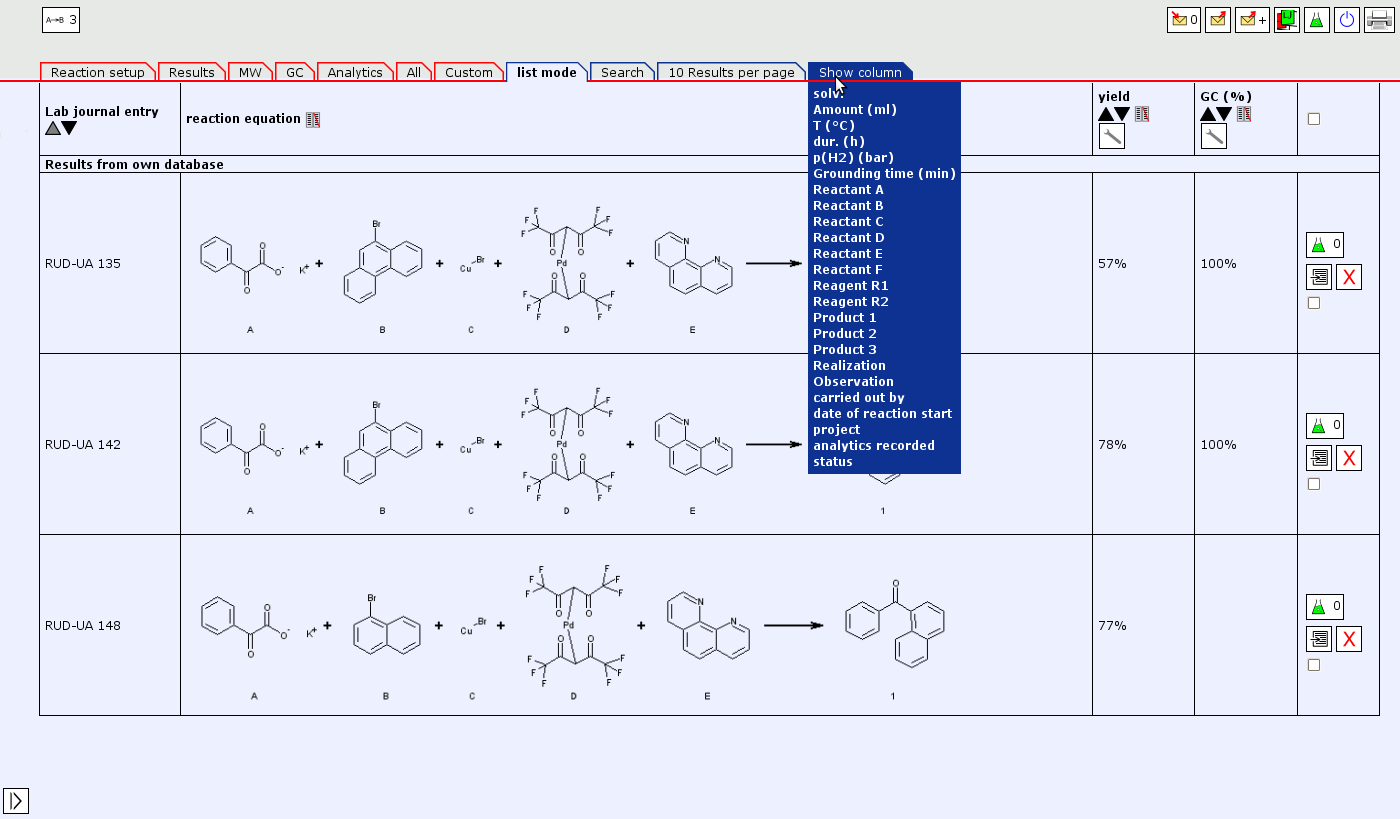This screenshot has width=1400, height=819.
Task: Click the RUD-UA 135 journal entry text
Action: [x=83, y=264]
